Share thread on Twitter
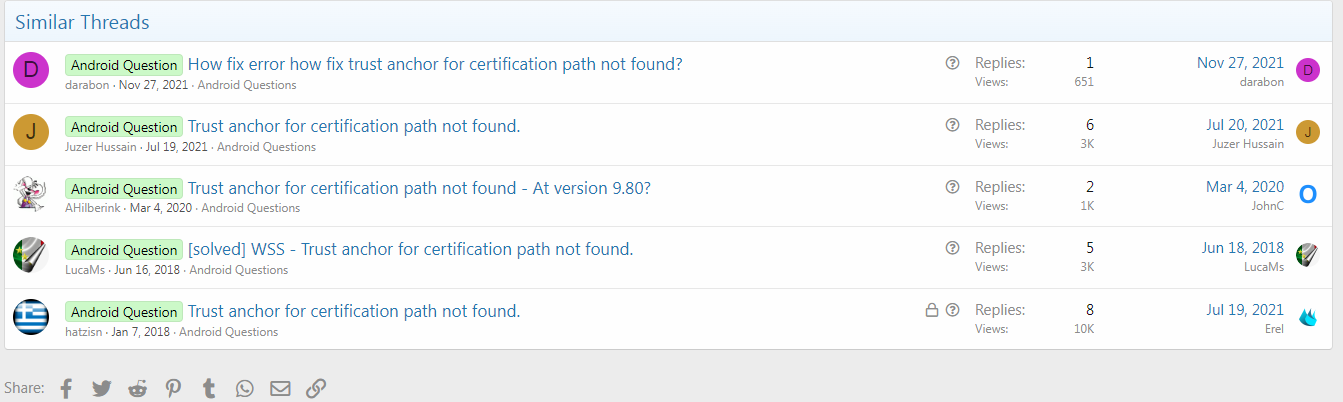The image size is (1343, 402). pyautogui.click(x=102, y=388)
